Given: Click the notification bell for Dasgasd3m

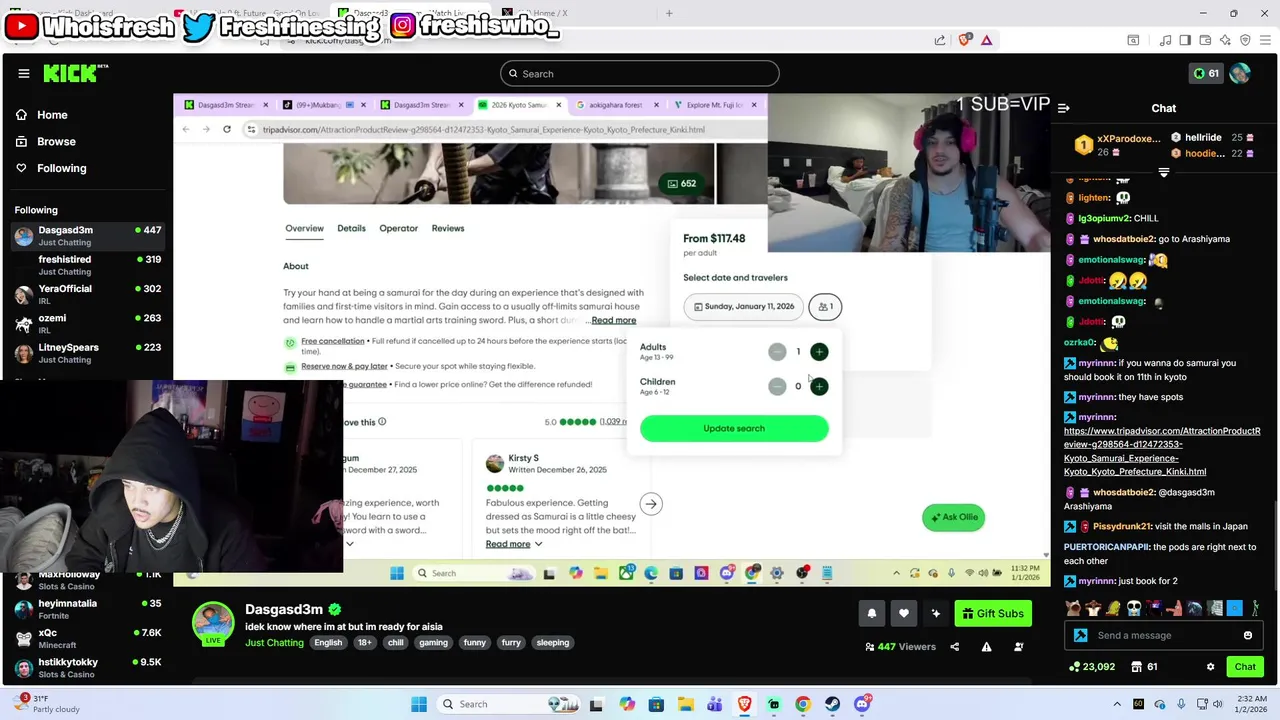Looking at the screenshot, I should [872, 613].
